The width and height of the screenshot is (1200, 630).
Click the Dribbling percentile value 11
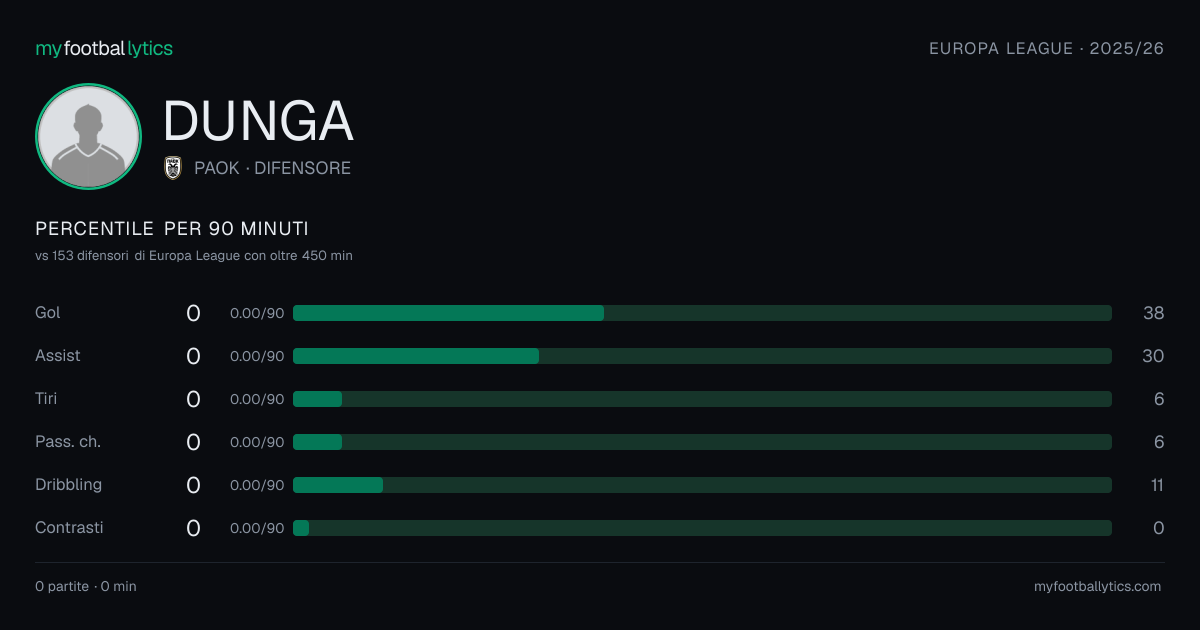[1157, 485]
